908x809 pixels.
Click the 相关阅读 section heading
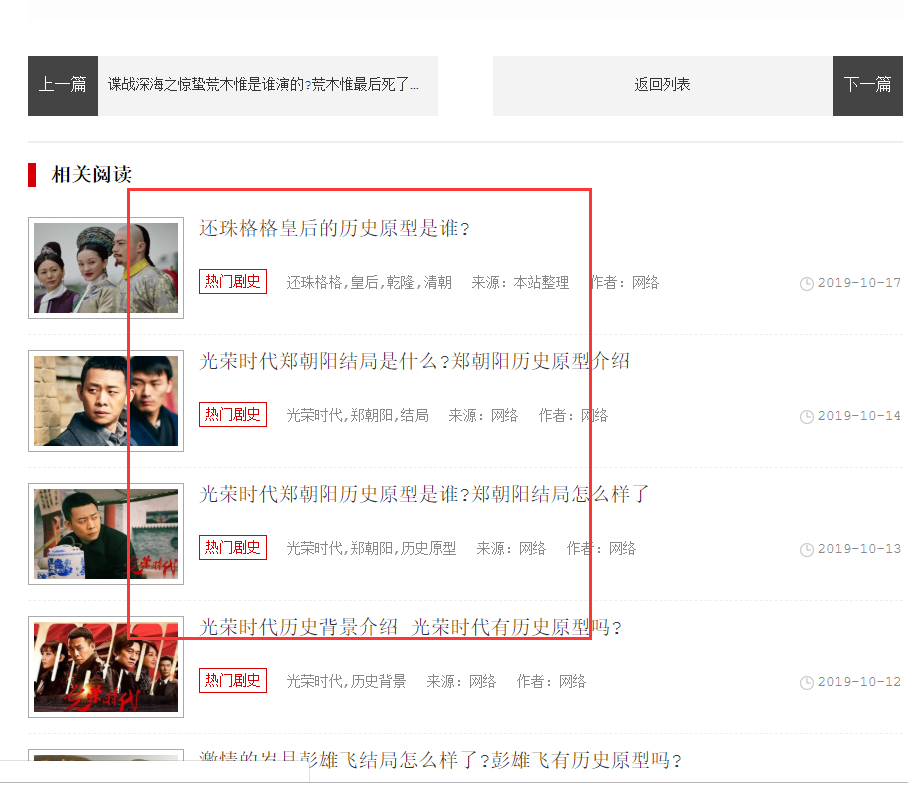pos(91,174)
